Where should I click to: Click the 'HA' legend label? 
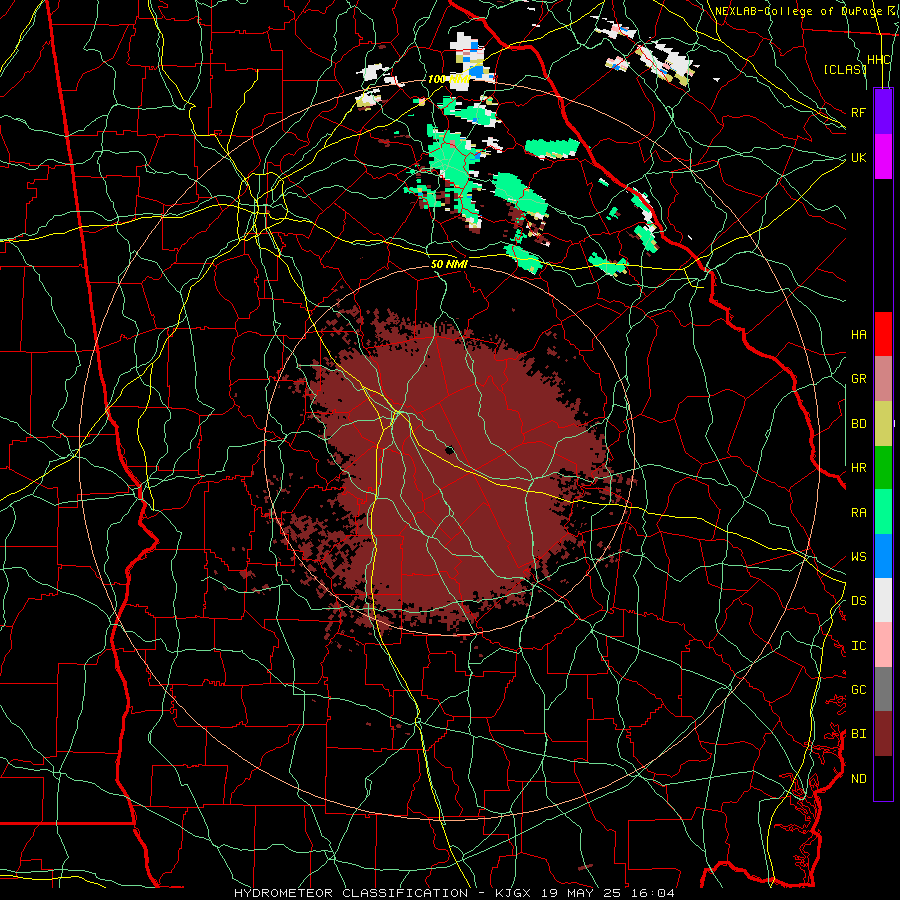click(858, 334)
